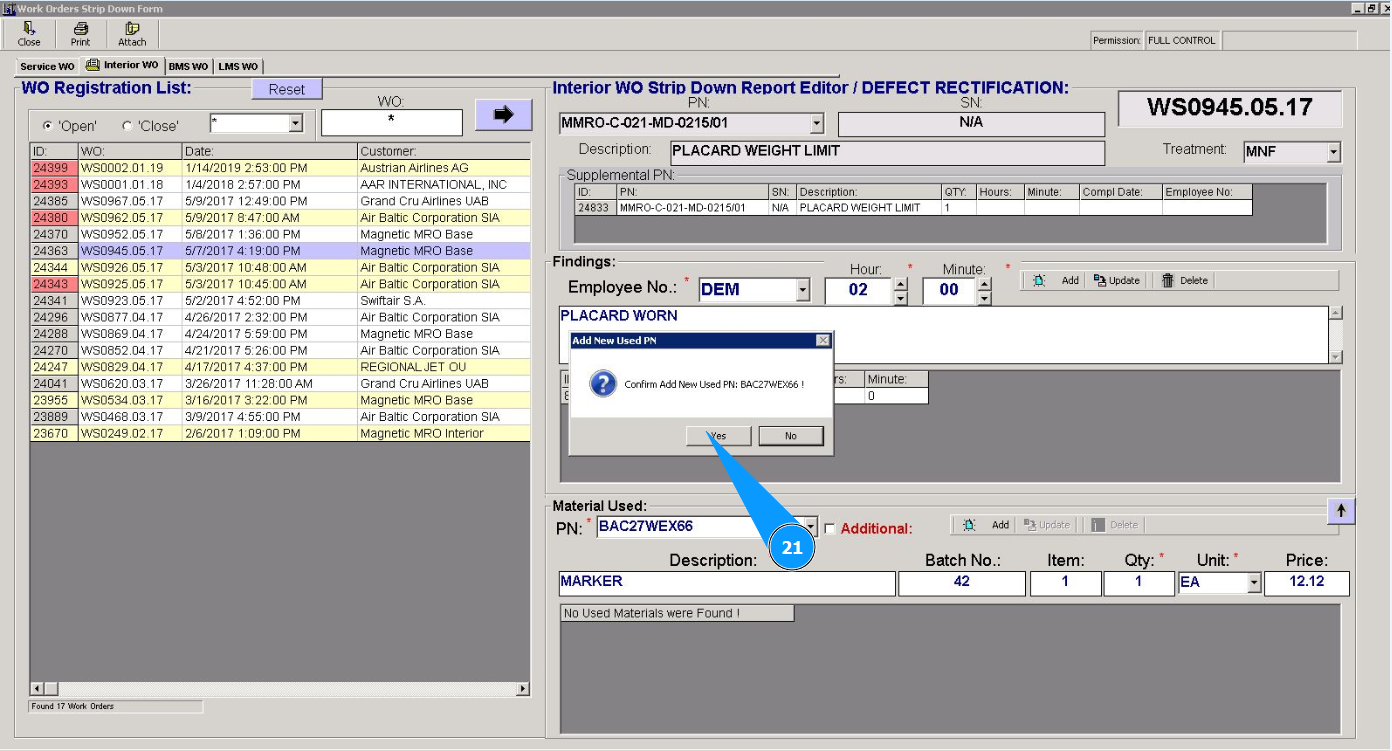This screenshot has height=751, width=1392.
Task: Switch to the BMS WO tab
Action: point(188,67)
